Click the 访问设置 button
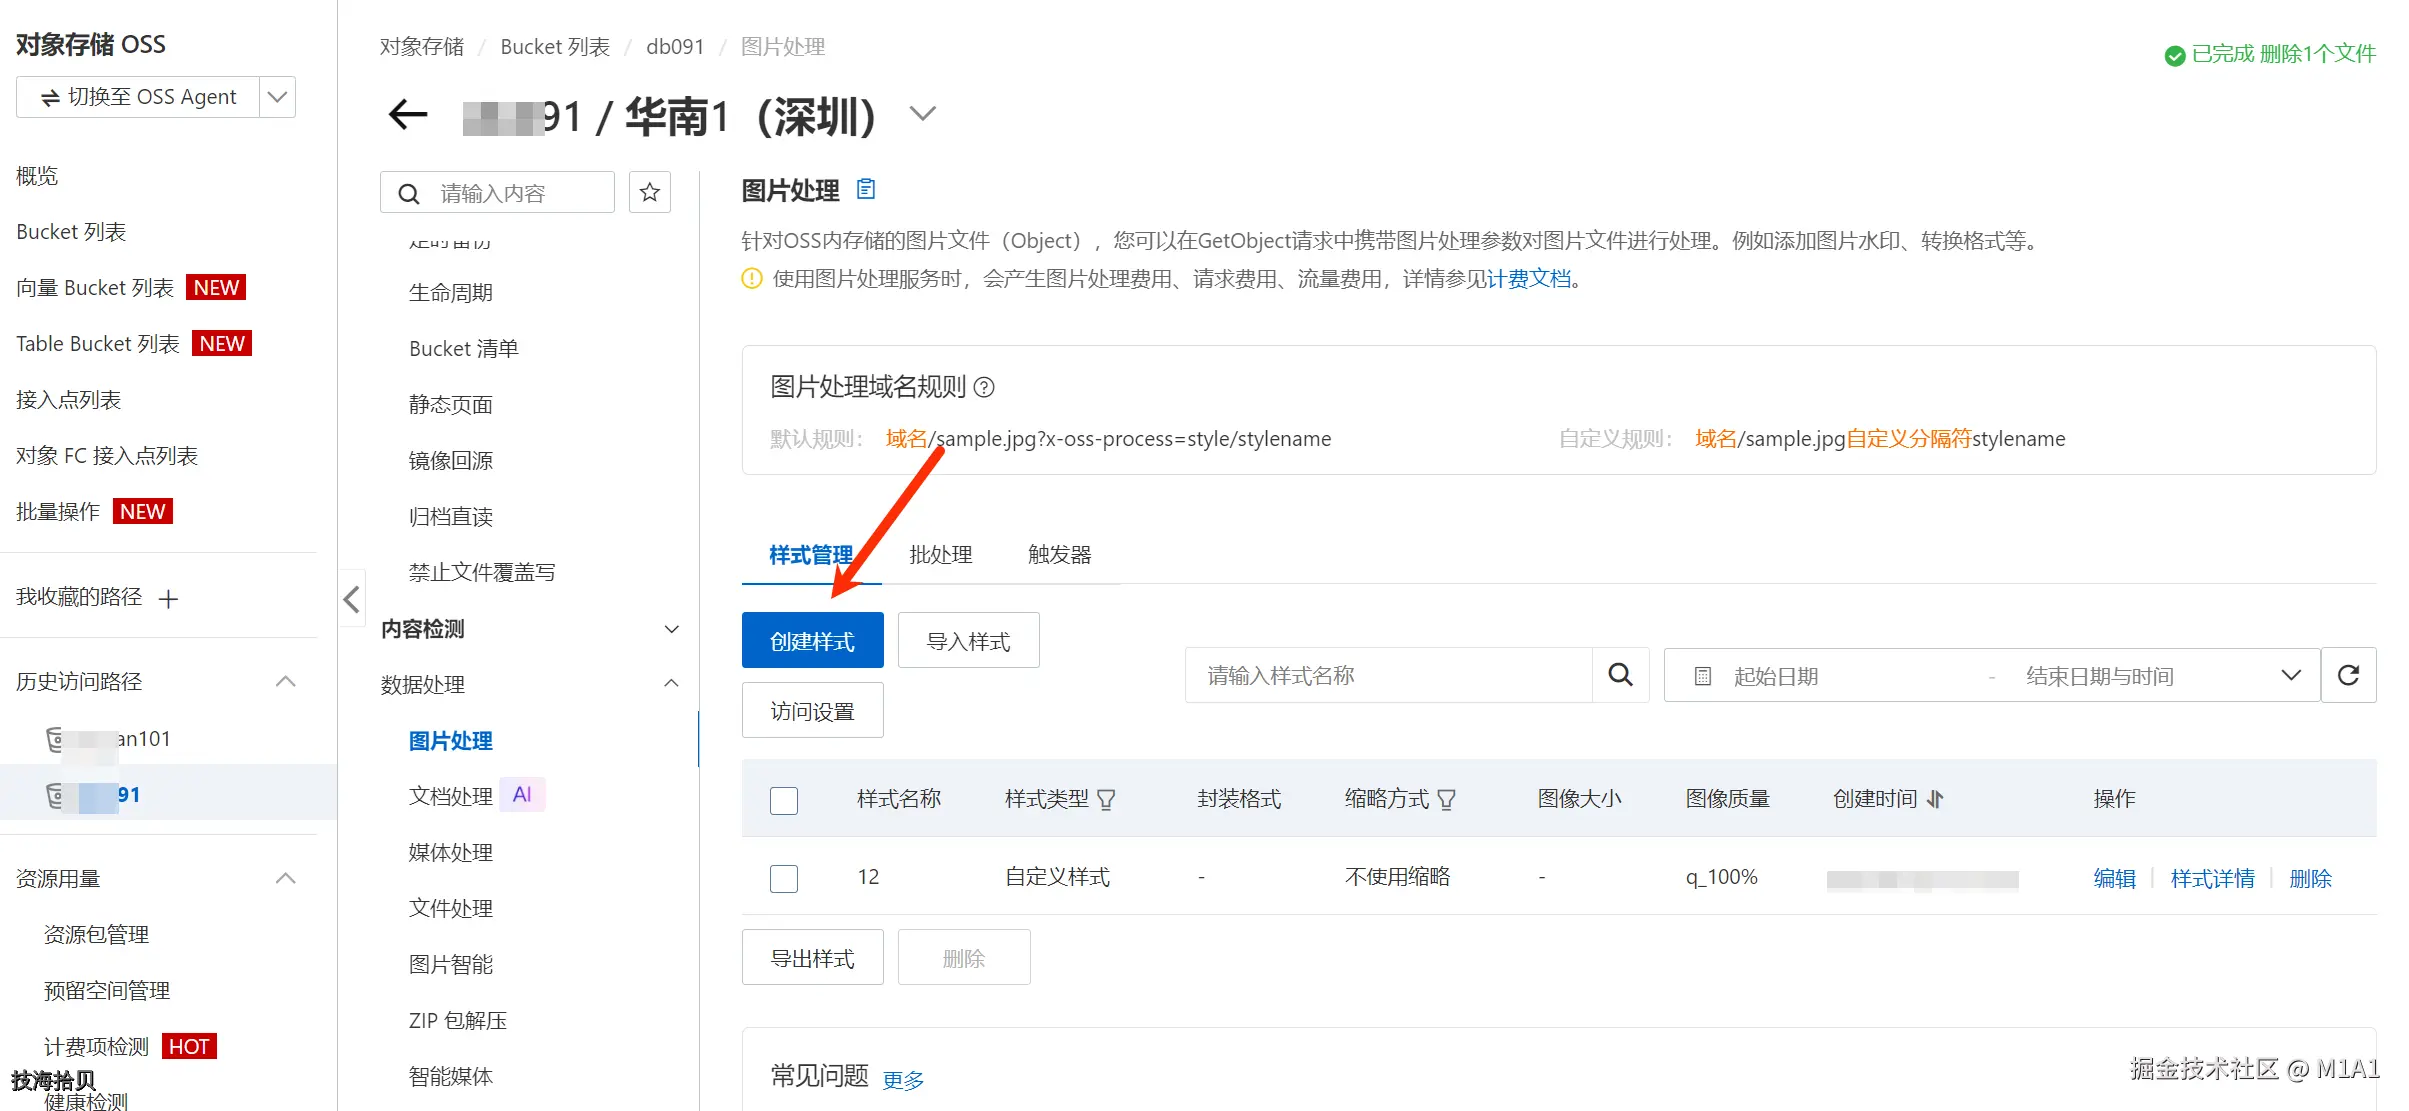2409x1111 pixels. click(x=813, y=710)
